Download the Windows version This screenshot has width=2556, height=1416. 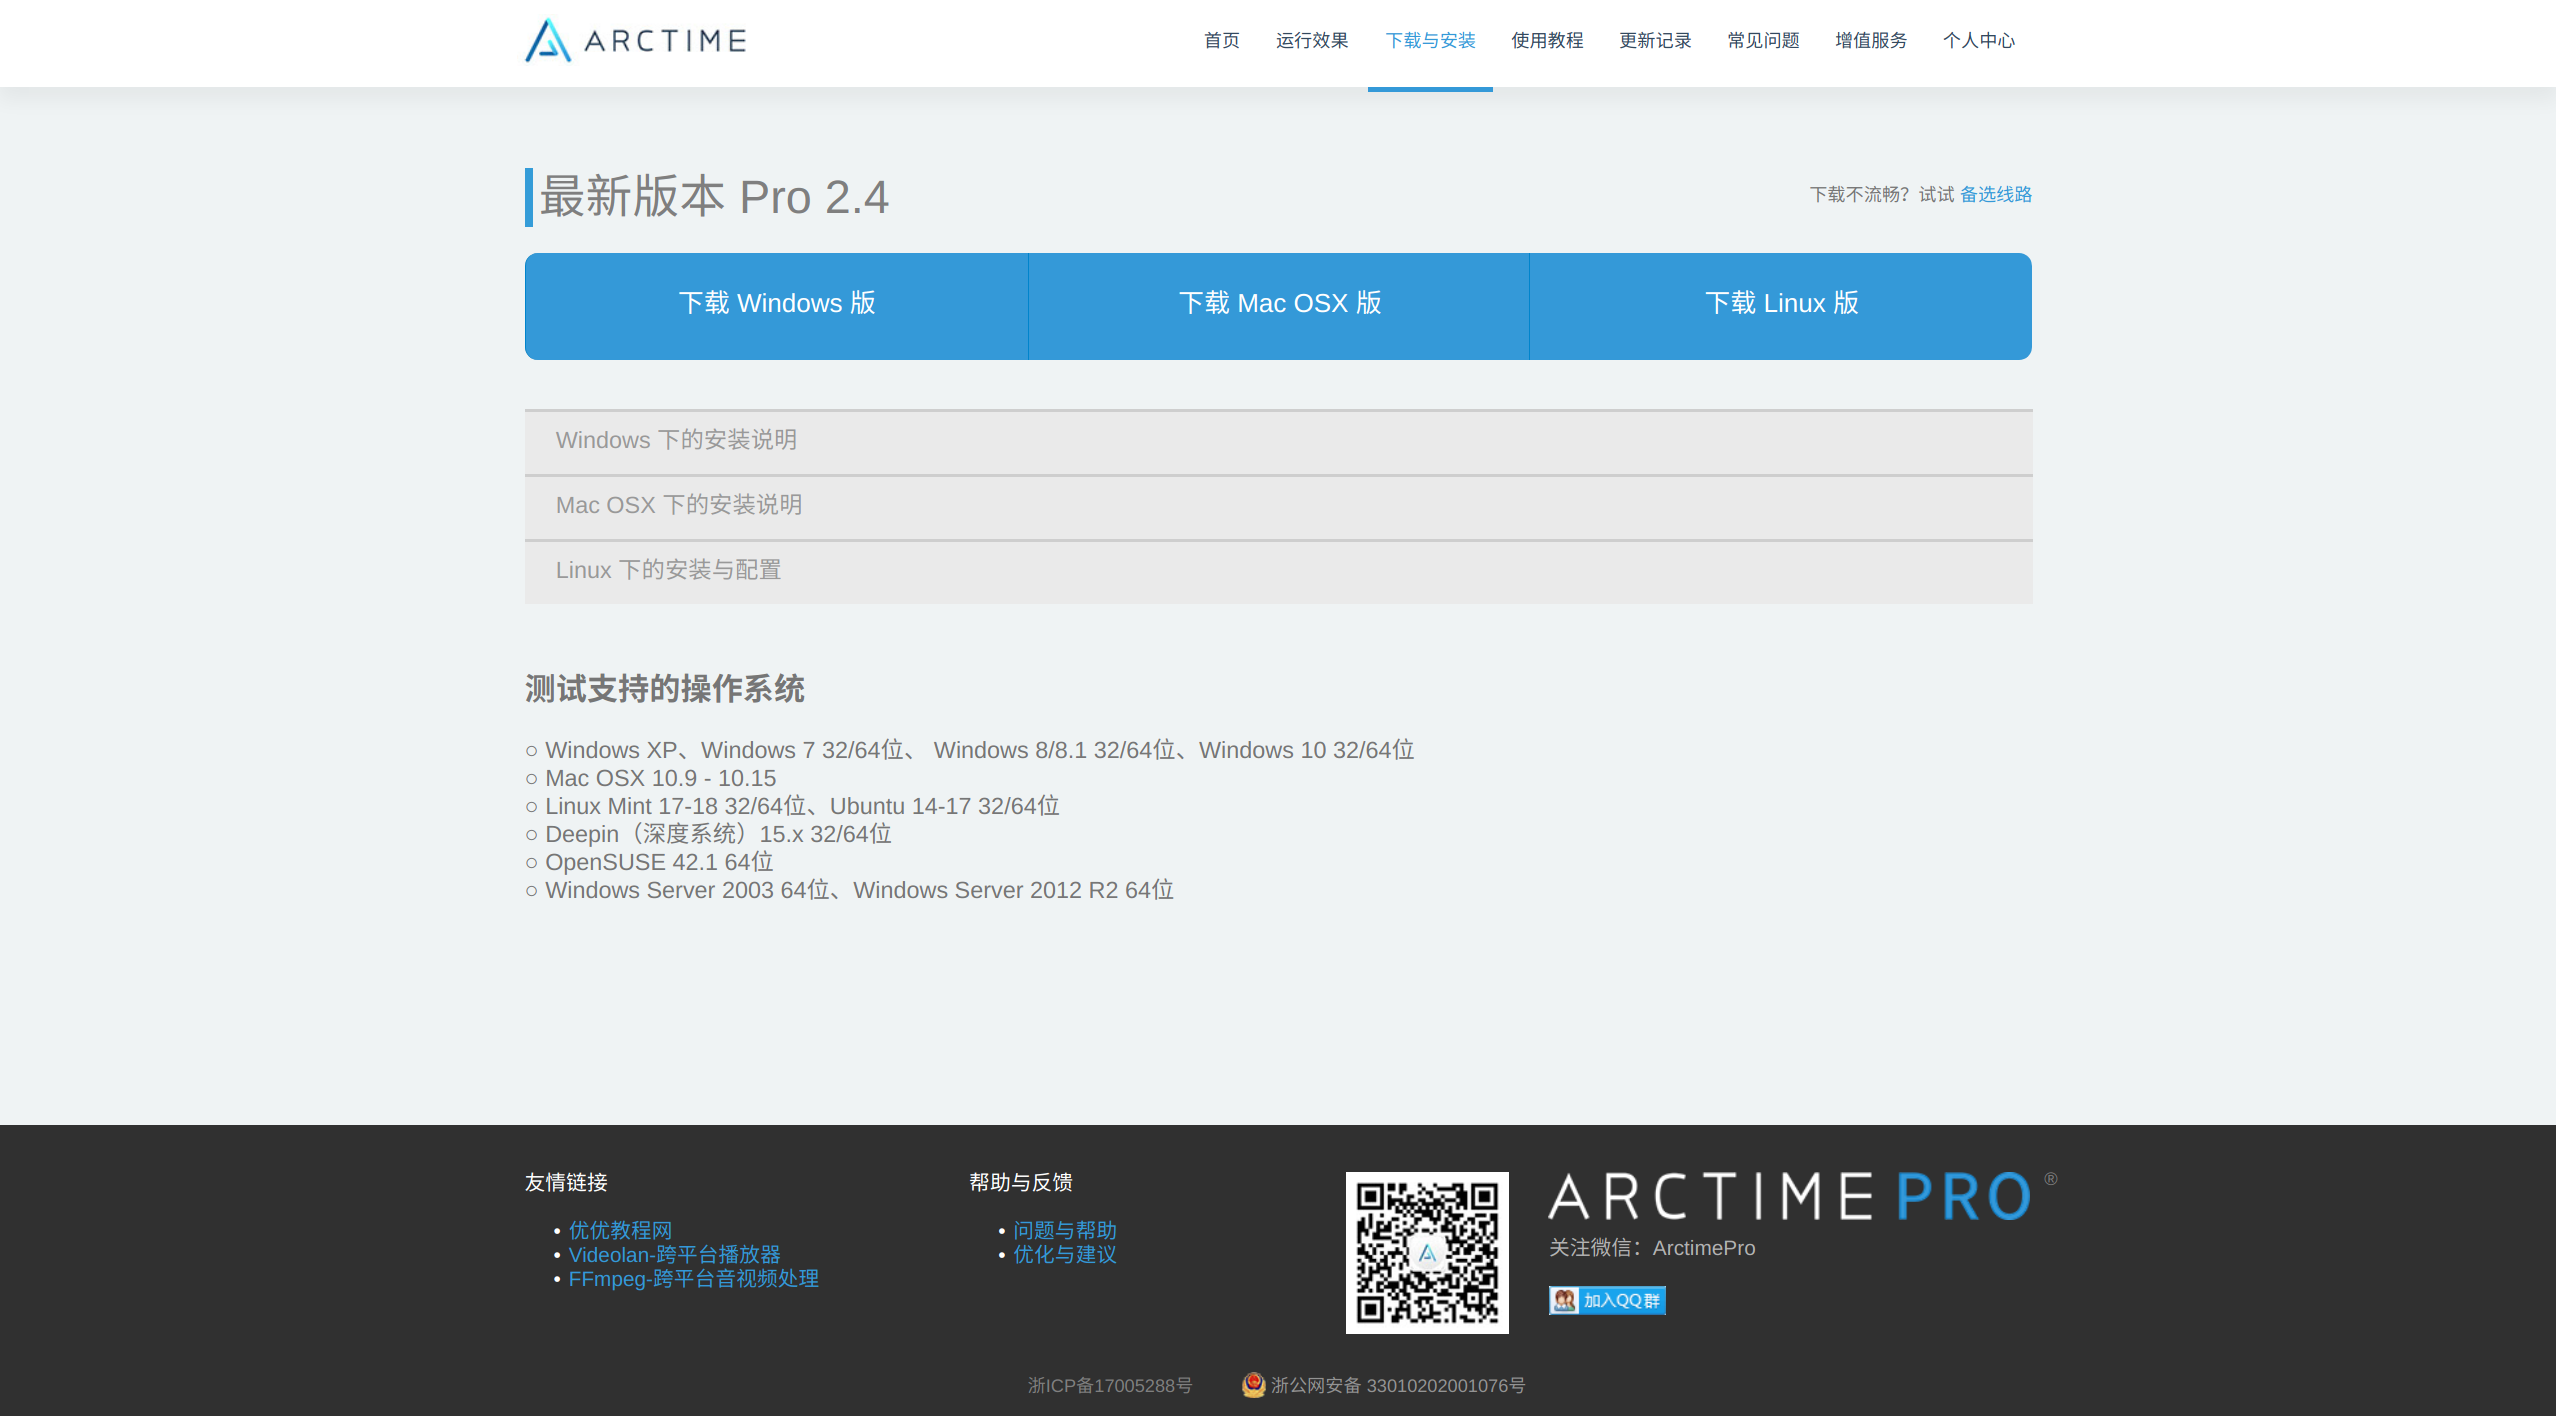[777, 304]
